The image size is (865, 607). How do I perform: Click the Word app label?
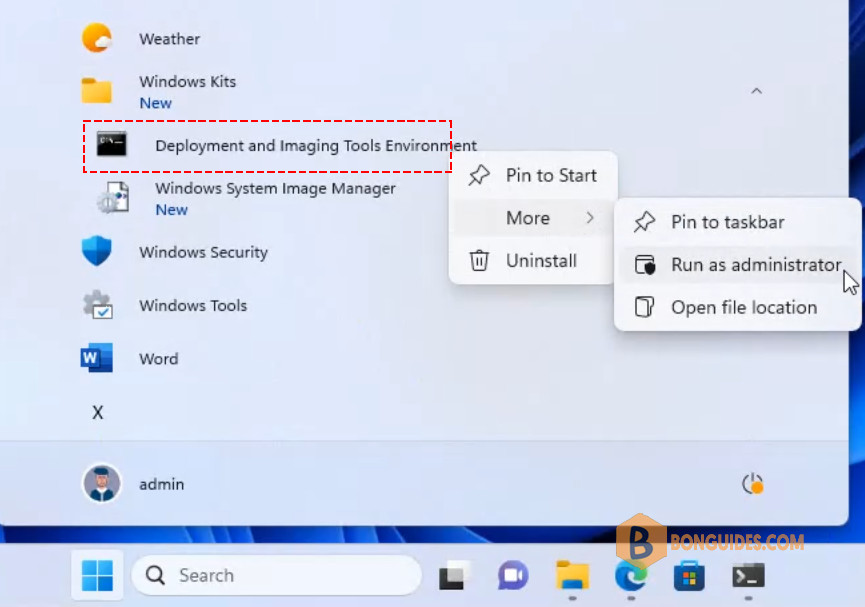pos(159,359)
